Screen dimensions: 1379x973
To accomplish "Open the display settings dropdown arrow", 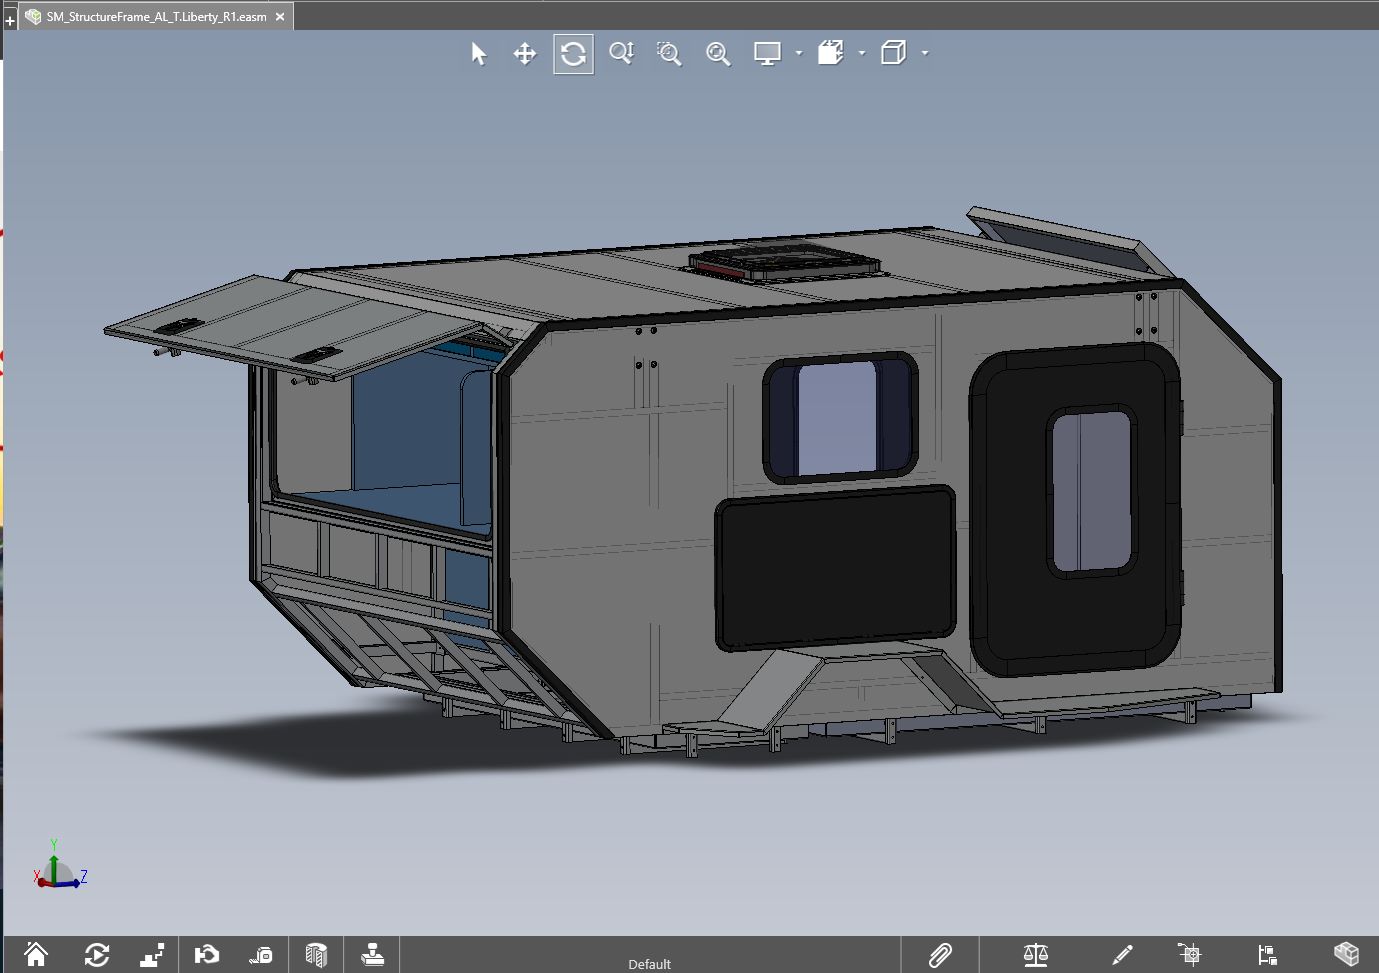I will pyautogui.click(x=799, y=54).
